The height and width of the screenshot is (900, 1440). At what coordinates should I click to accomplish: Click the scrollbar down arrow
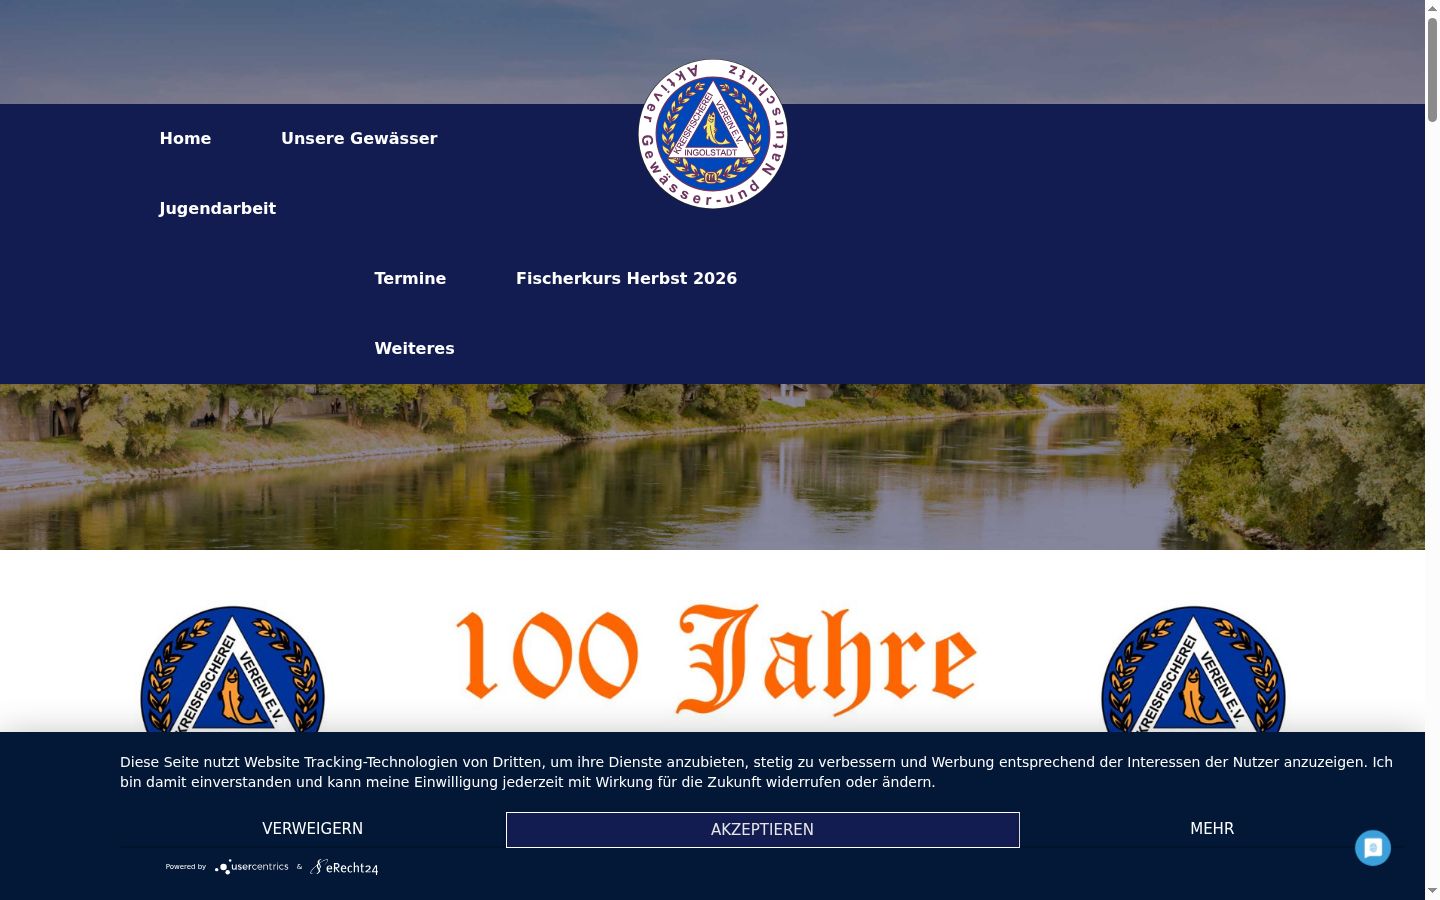click(x=1432, y=891)
